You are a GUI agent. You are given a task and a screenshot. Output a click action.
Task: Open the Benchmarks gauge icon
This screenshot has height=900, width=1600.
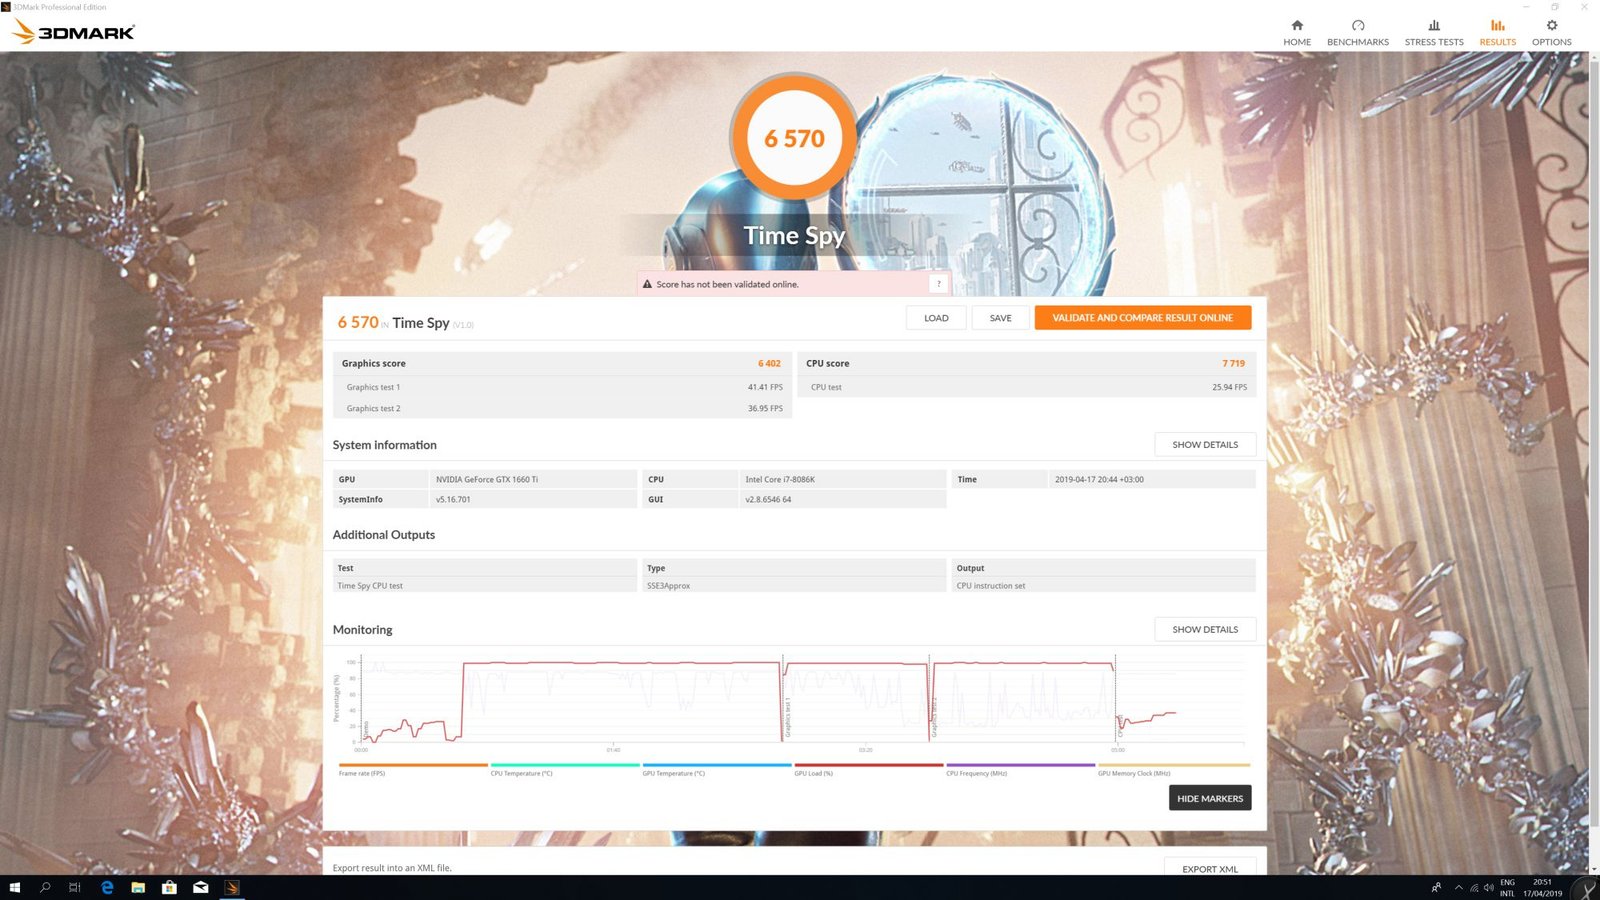tap(1358, 25)
